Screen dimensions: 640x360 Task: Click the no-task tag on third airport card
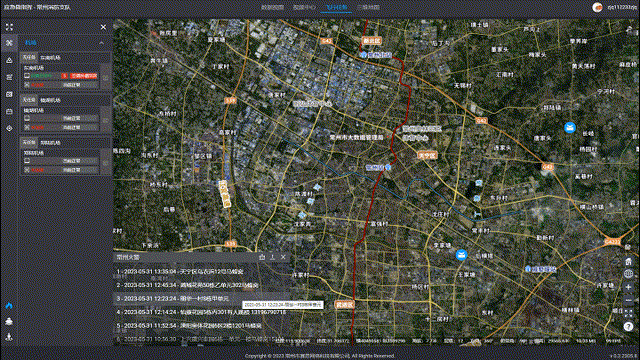pos(29,142)
